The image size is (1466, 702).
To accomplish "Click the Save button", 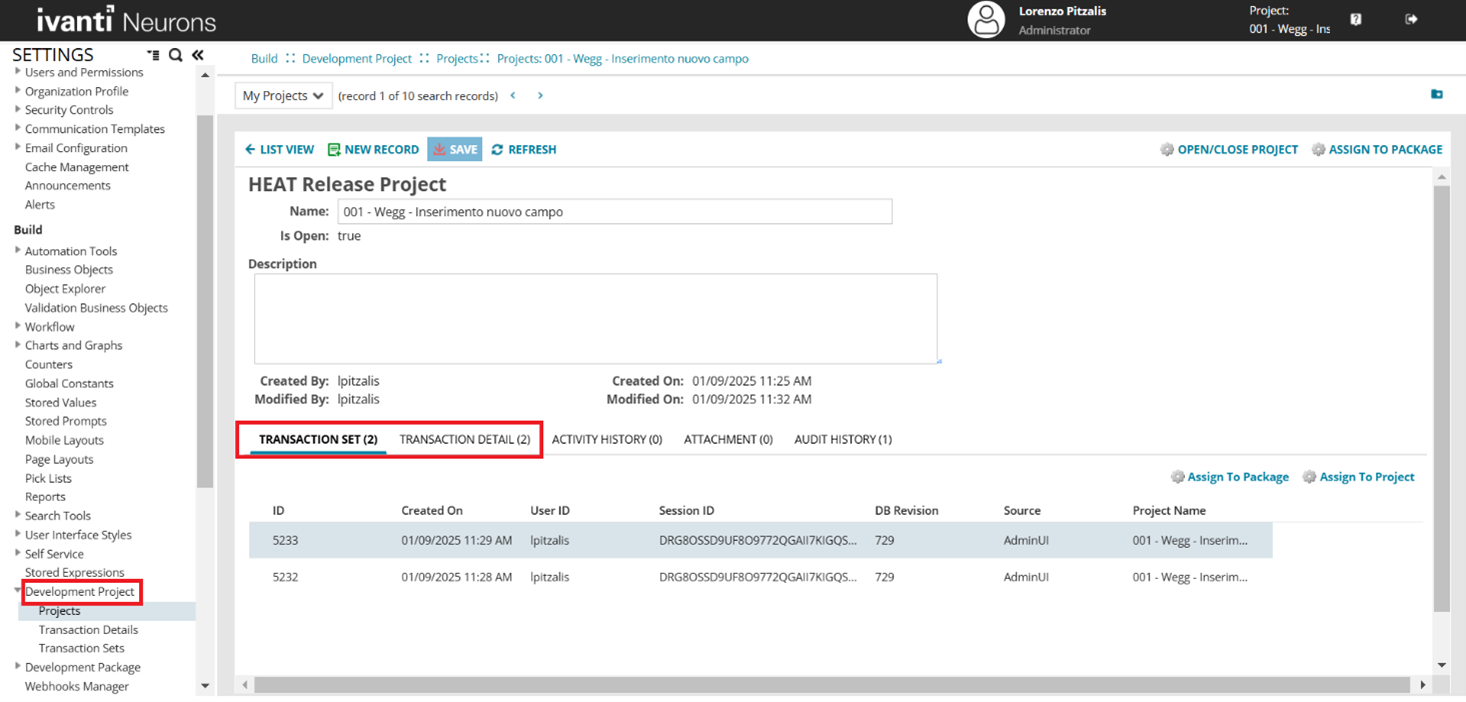I will point(455,149).
